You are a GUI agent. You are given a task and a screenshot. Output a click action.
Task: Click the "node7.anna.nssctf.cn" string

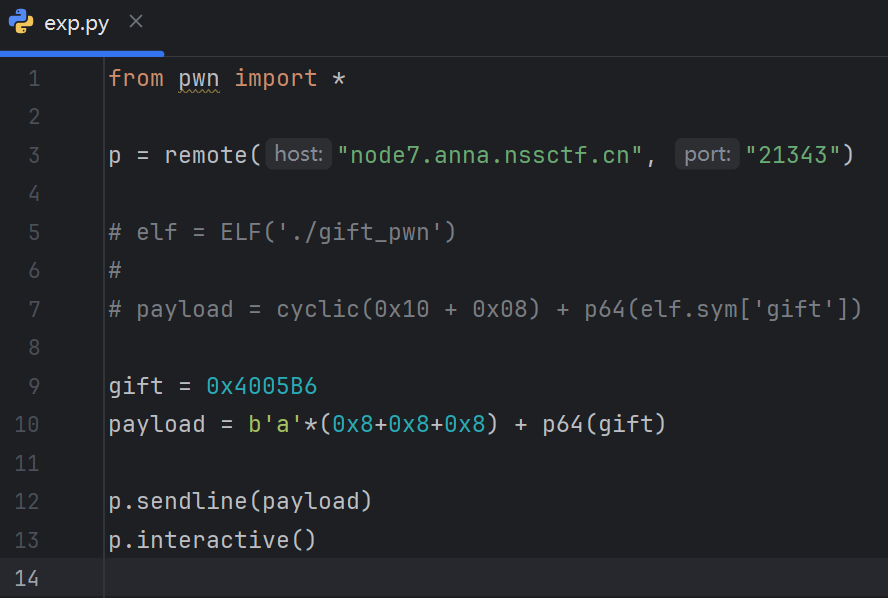(489, 155)
